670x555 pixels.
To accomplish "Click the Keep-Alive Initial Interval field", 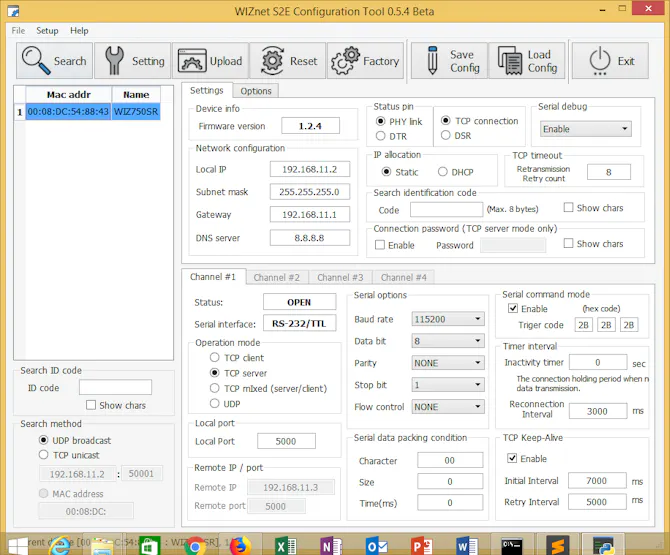I will pyautogui.click(x=597, y=480).
